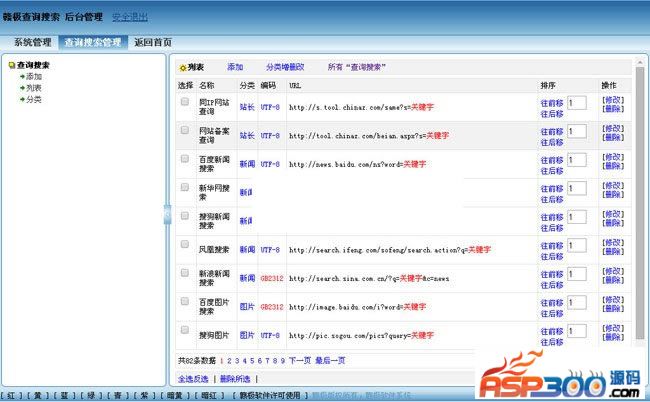Tick the checkbox for 同IP网站查询
The width and height of the screenshot is (650, 402).
coord(185,102)
